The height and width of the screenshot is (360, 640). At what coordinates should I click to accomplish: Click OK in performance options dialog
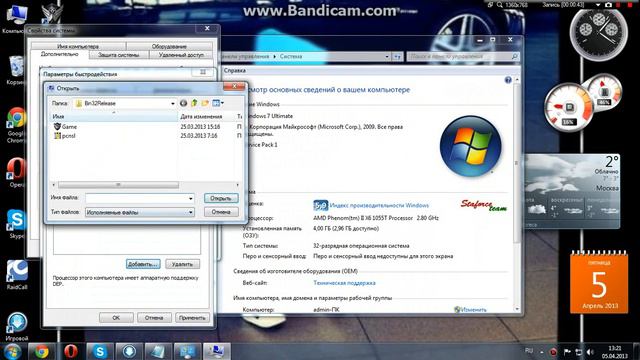[x=116, y=318]
